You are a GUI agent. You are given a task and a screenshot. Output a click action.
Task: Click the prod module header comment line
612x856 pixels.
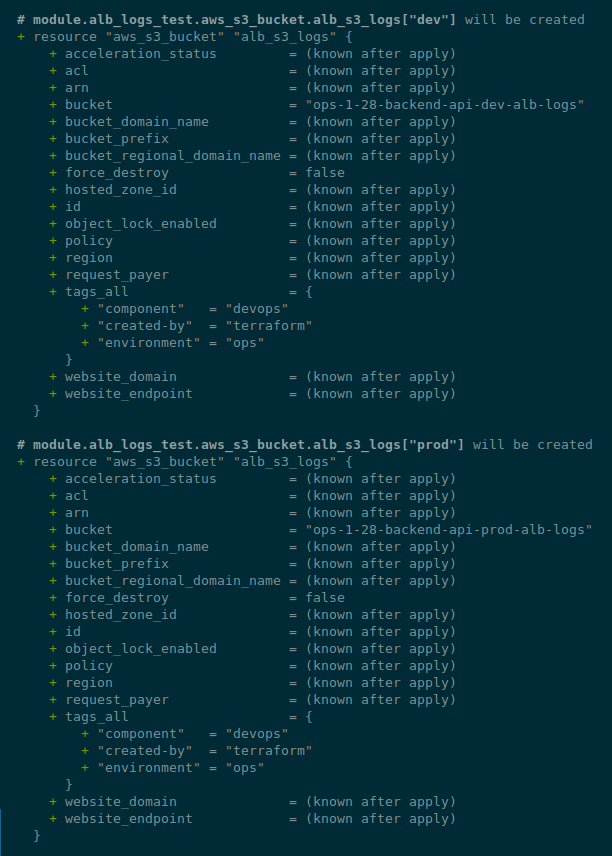(x=304, y=444)
